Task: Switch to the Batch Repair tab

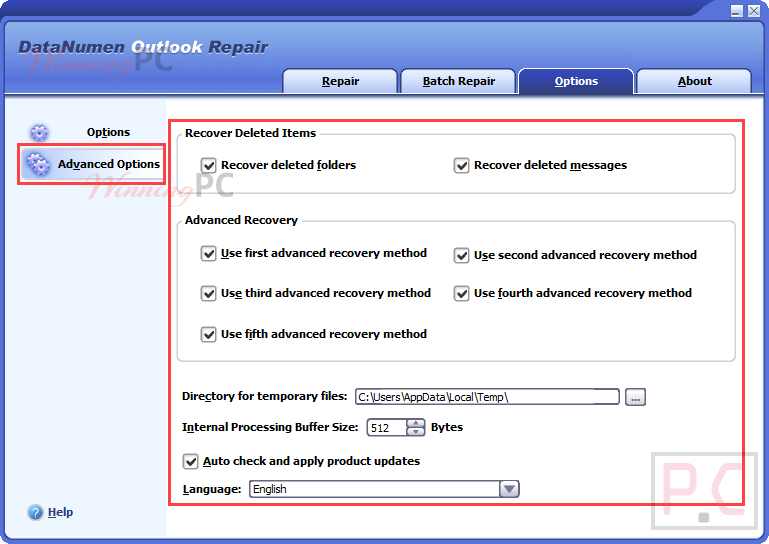Action: tap(458, 81)
